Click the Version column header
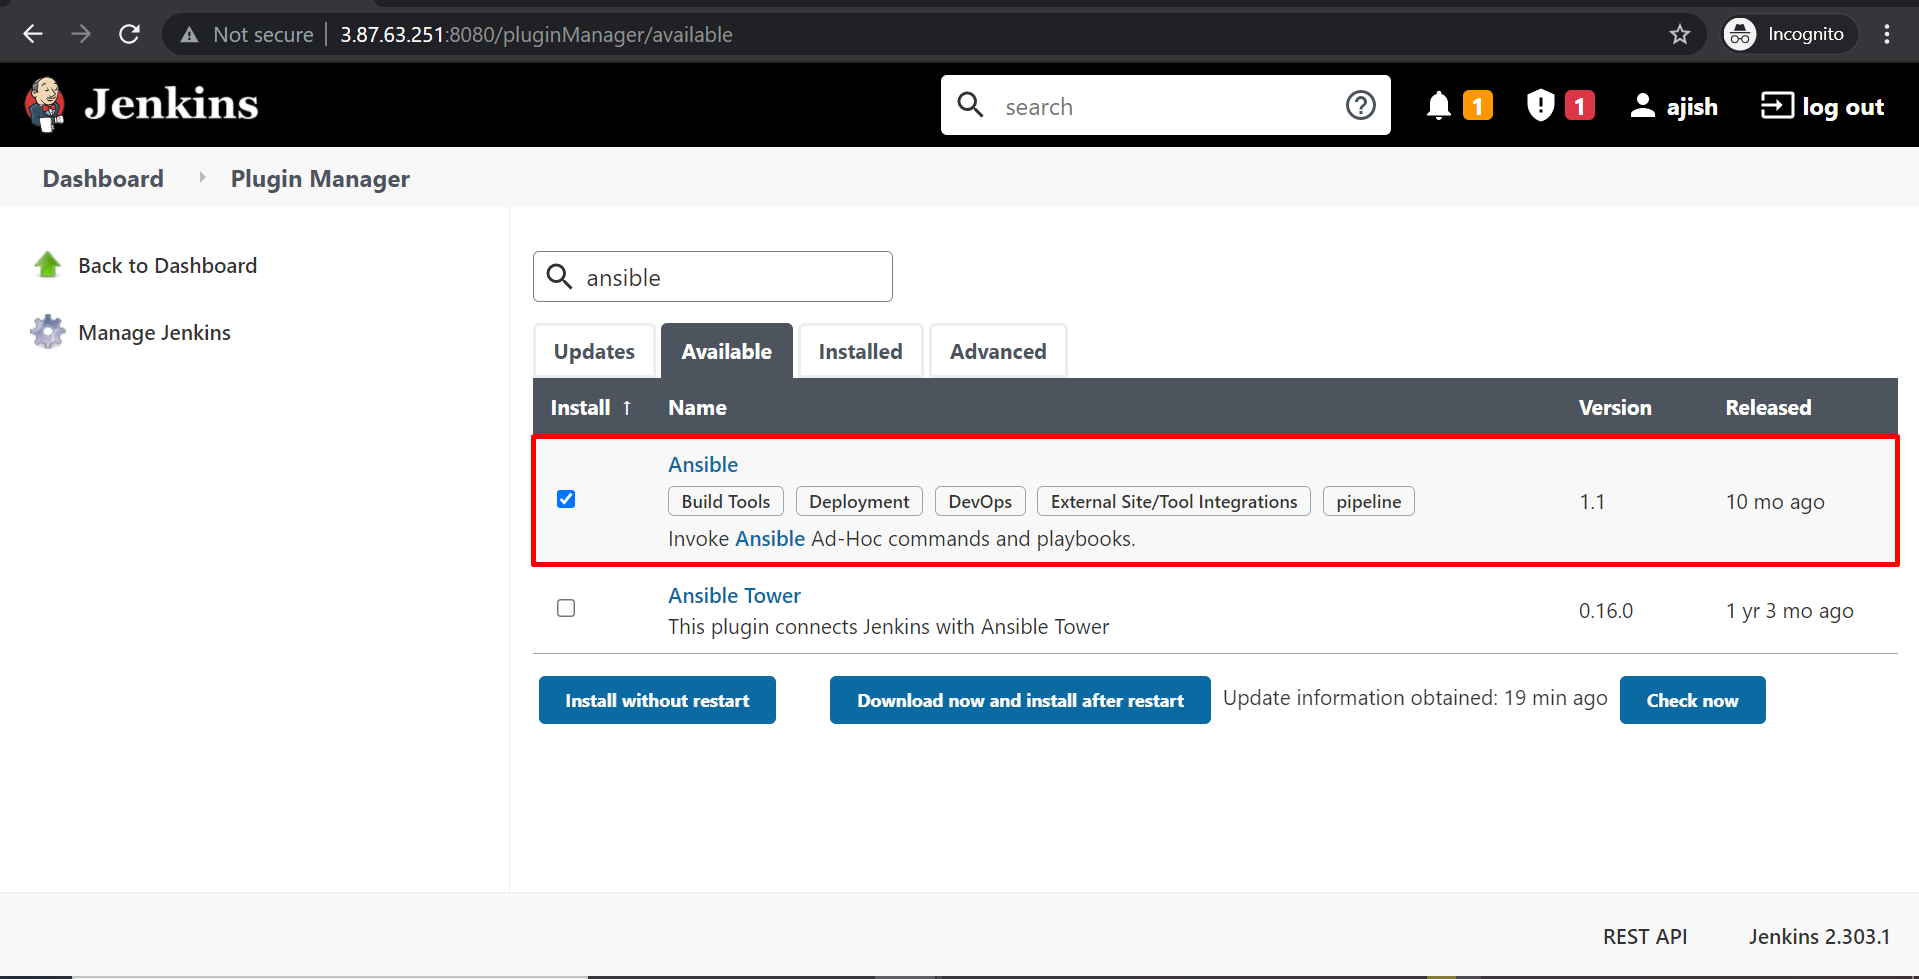Screen dimensions: 1919x979 click(x=1615, y=408)
